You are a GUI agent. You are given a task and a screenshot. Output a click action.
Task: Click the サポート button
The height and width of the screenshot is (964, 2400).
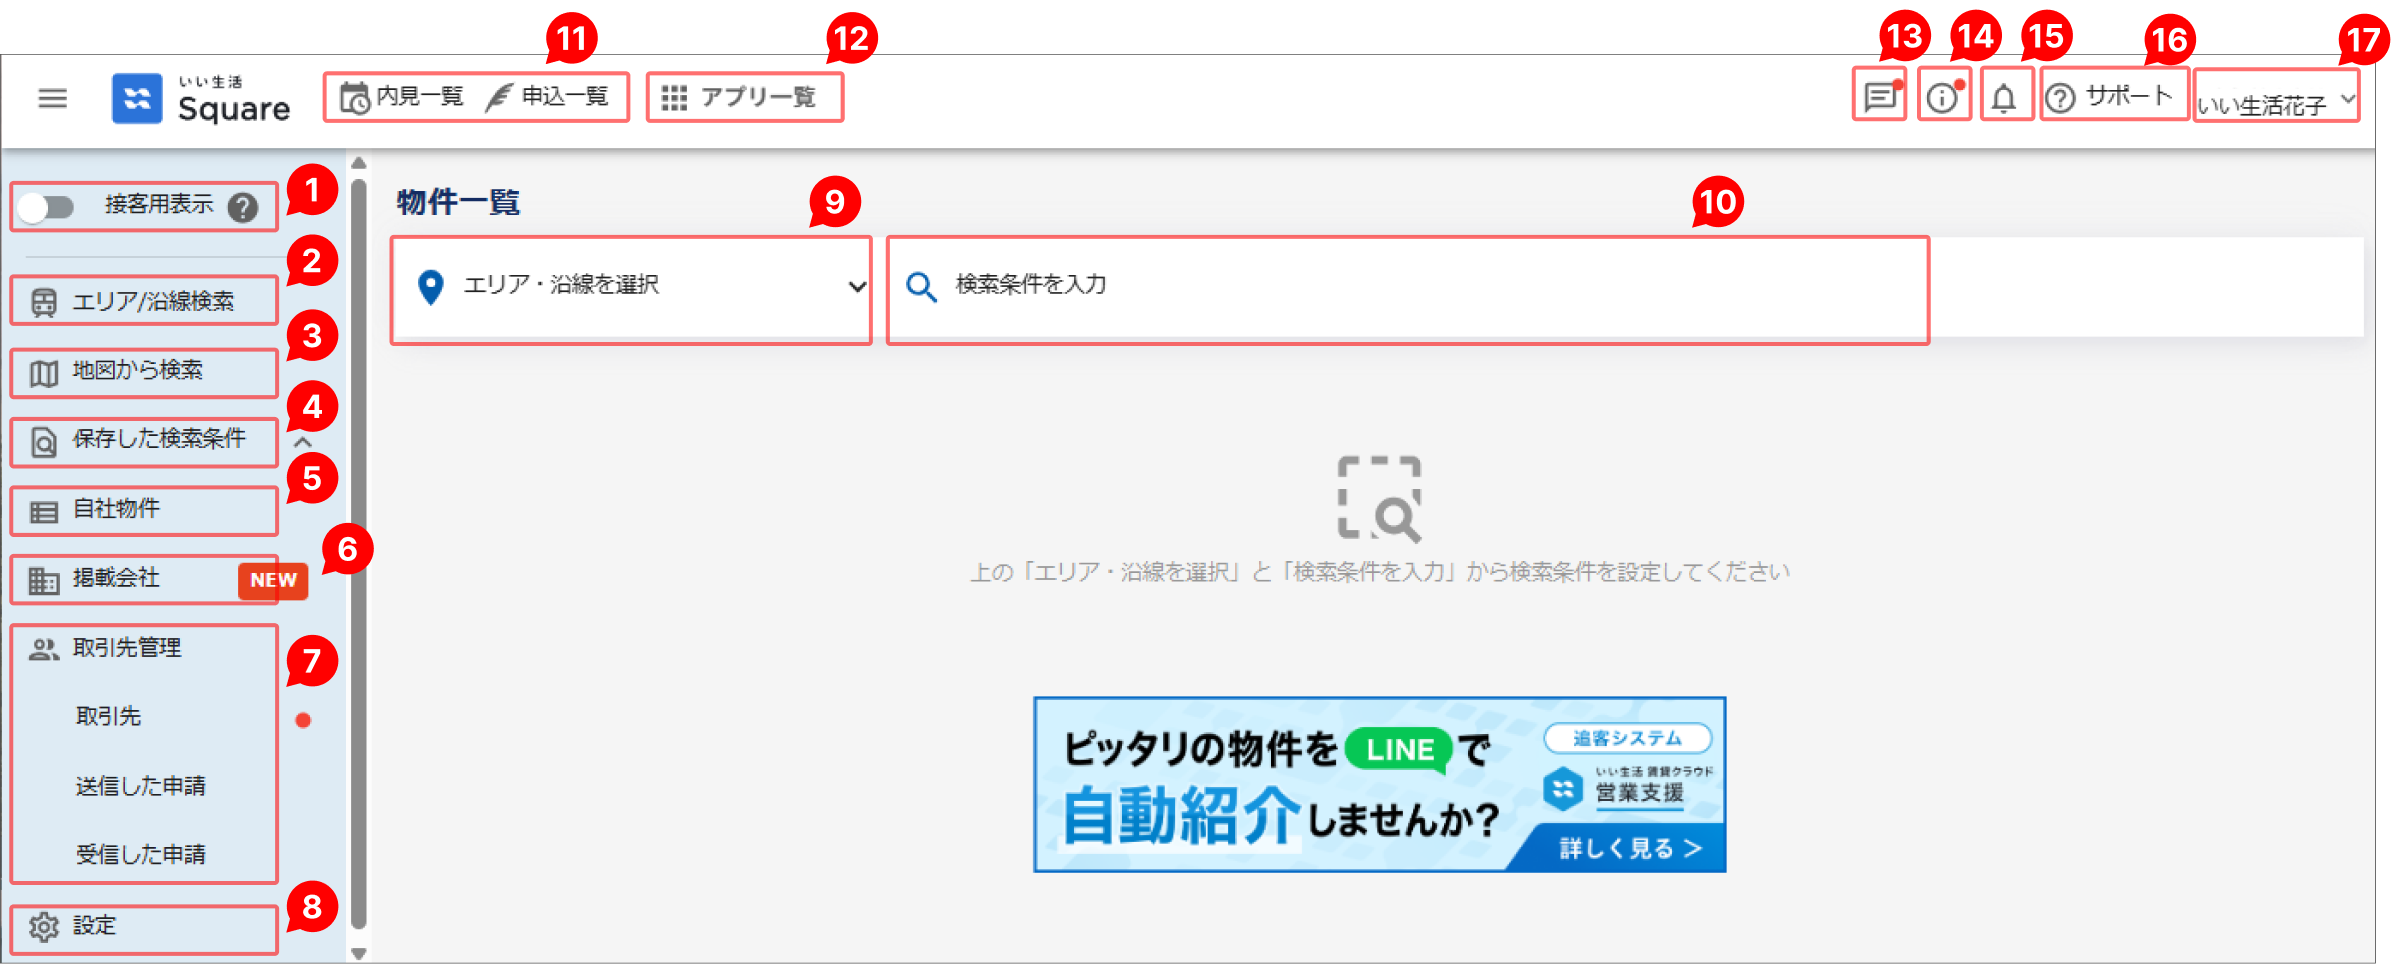point(2113,97)
